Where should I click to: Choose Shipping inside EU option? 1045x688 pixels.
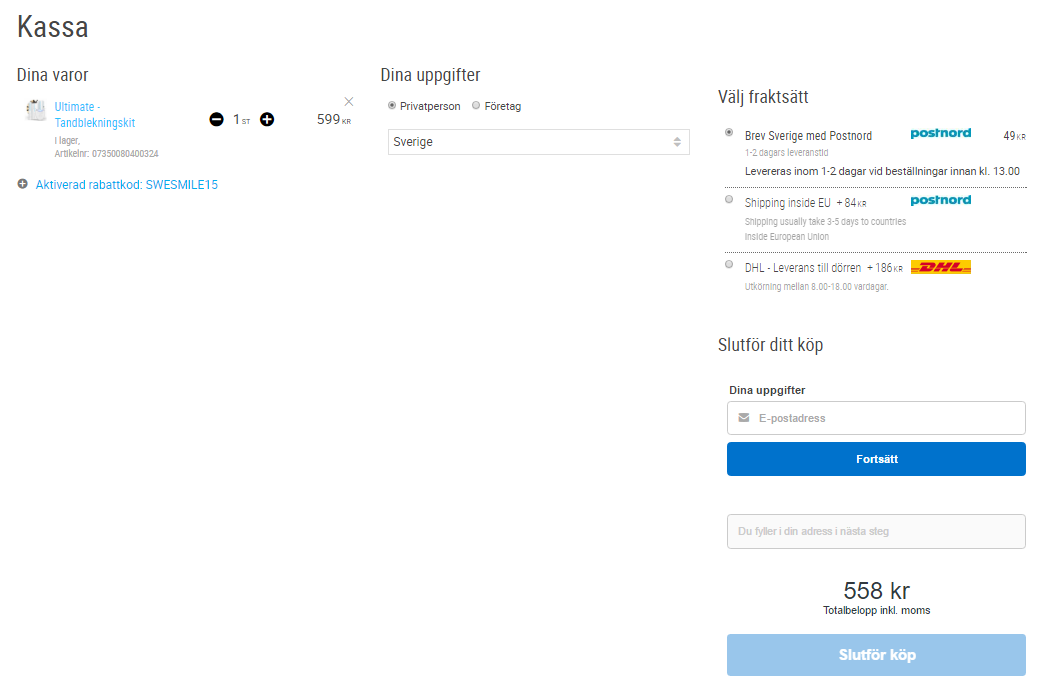click(x=729, y=200)
